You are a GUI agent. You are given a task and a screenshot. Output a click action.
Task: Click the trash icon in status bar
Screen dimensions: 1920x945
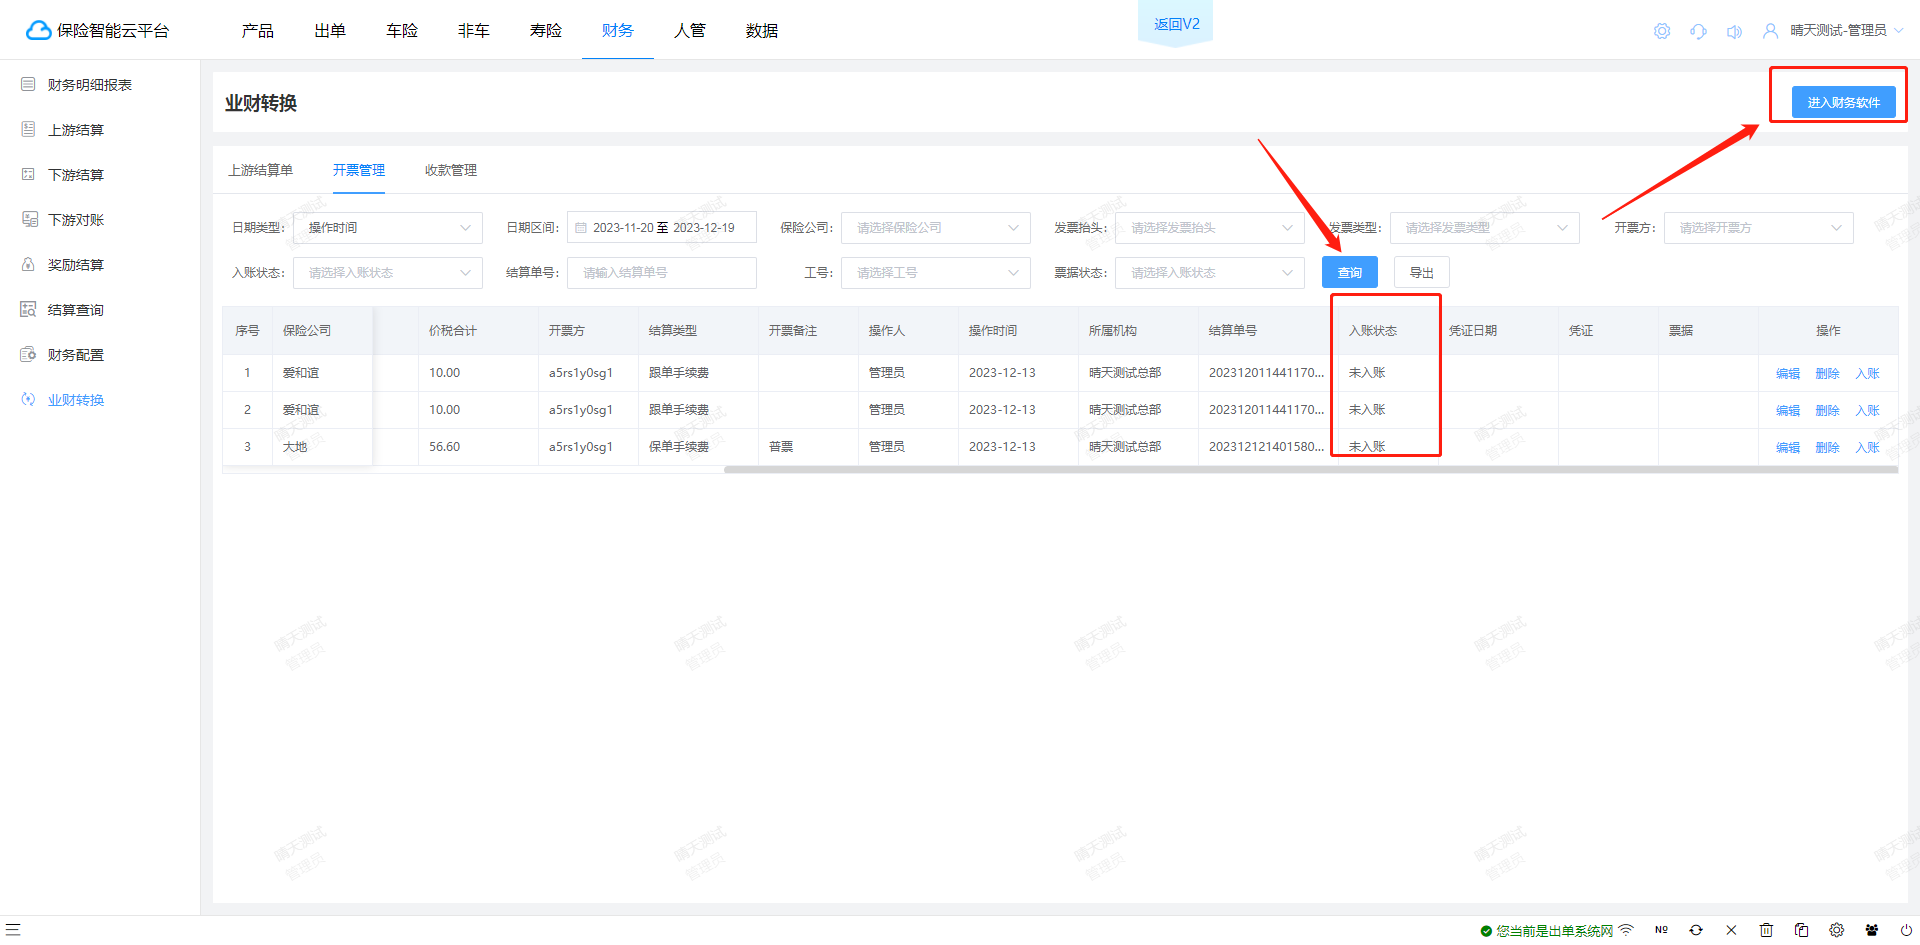(1766, 930)
